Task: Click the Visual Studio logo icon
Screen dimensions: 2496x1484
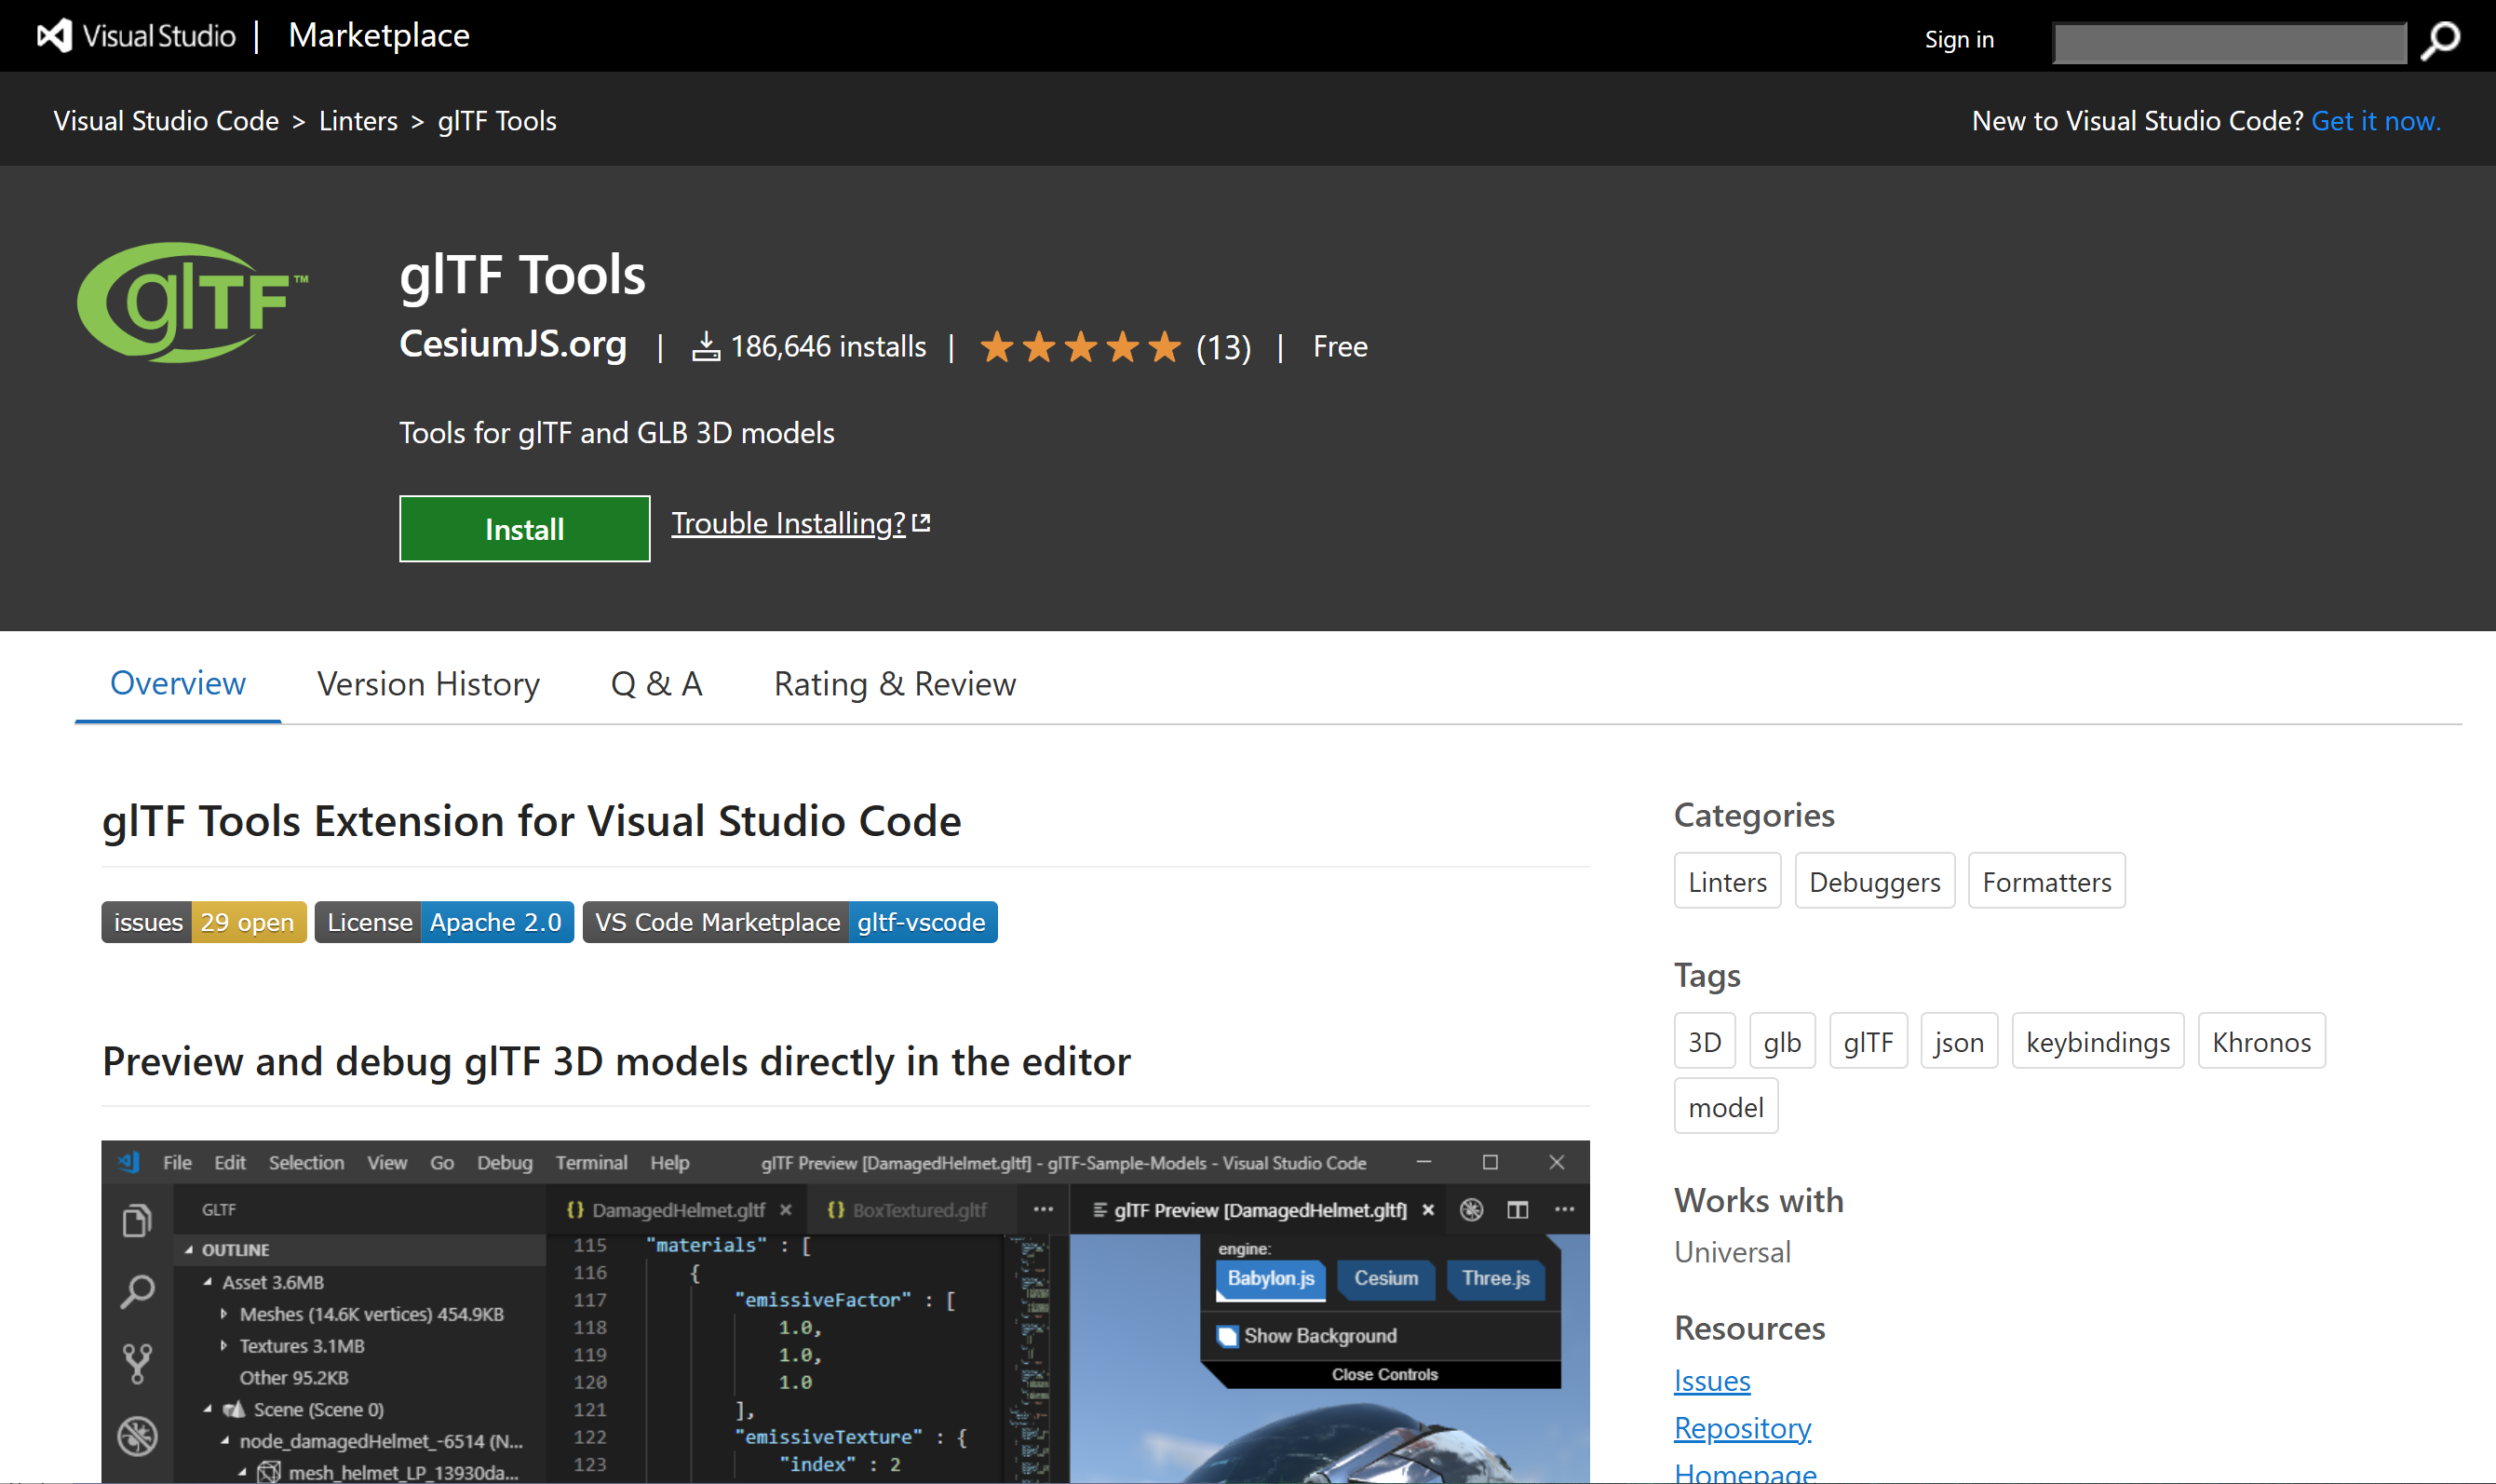Action: [54, 36]
